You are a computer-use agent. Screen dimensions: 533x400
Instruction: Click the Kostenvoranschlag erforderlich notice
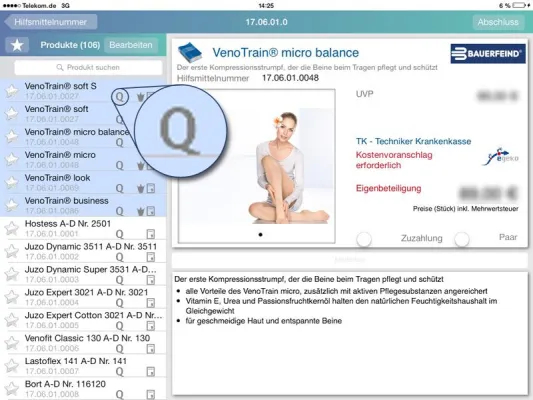(x=394, y=160)
